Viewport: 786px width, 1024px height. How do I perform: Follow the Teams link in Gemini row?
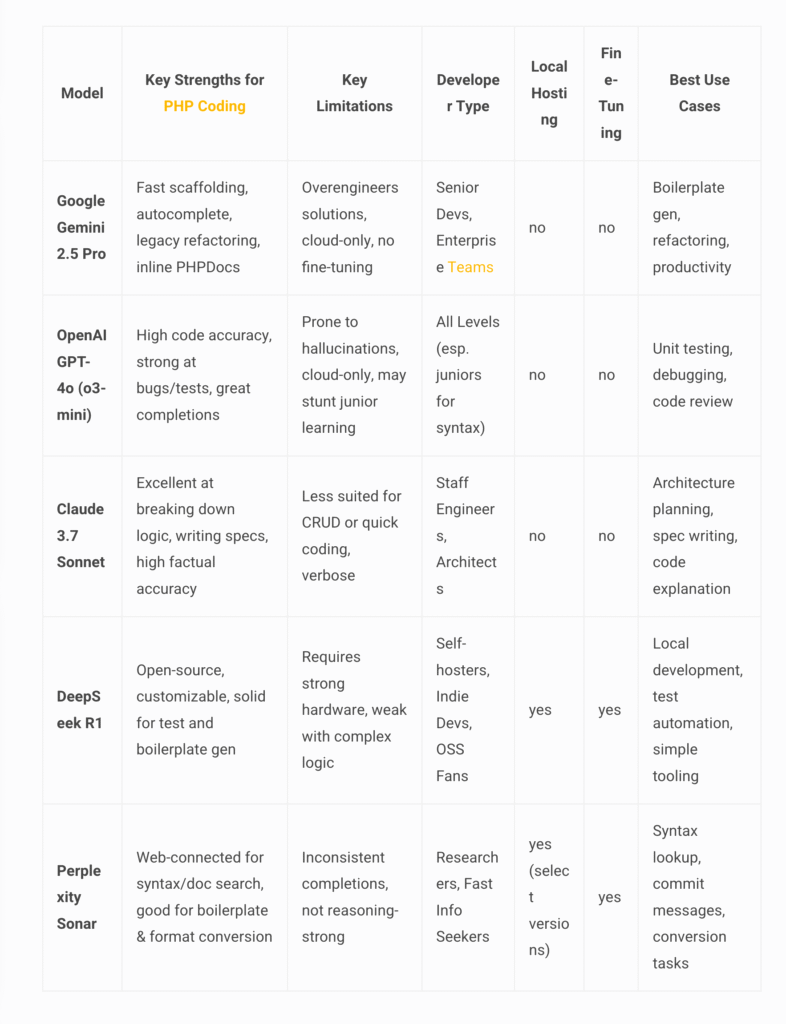470,267
